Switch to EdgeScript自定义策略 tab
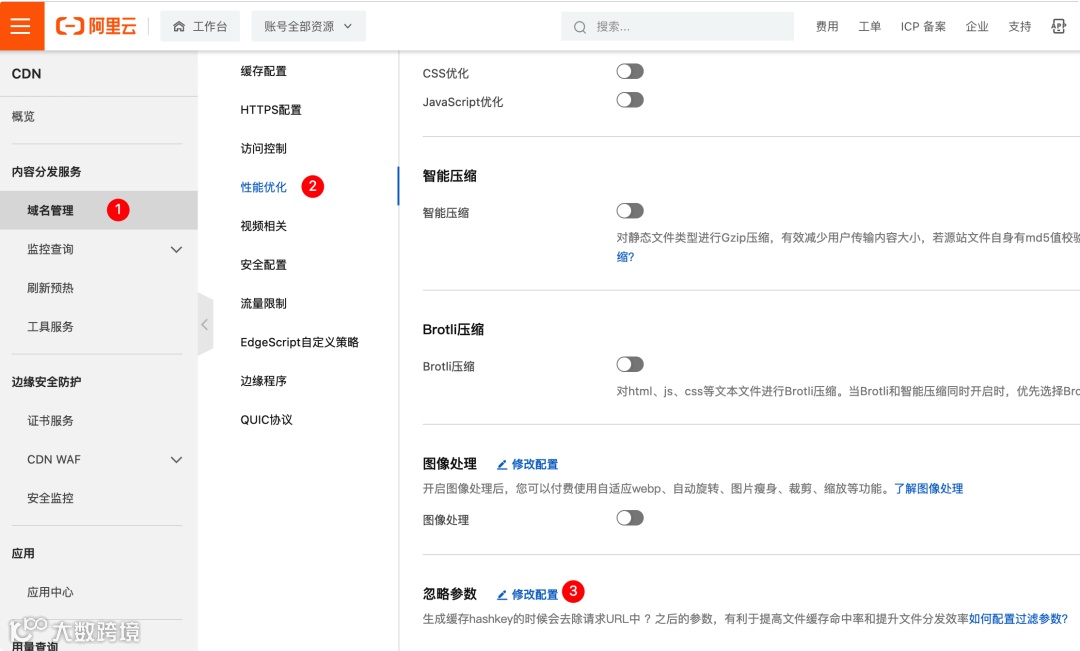Image resolution: width=1080 pixels, height=651 pixels. 299,342
